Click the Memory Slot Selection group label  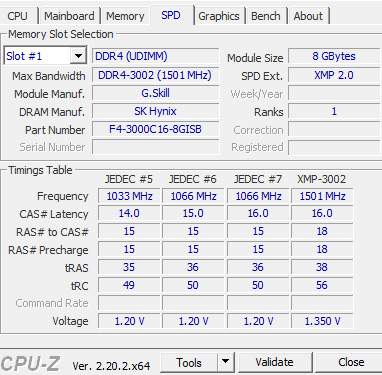(61, 34)
